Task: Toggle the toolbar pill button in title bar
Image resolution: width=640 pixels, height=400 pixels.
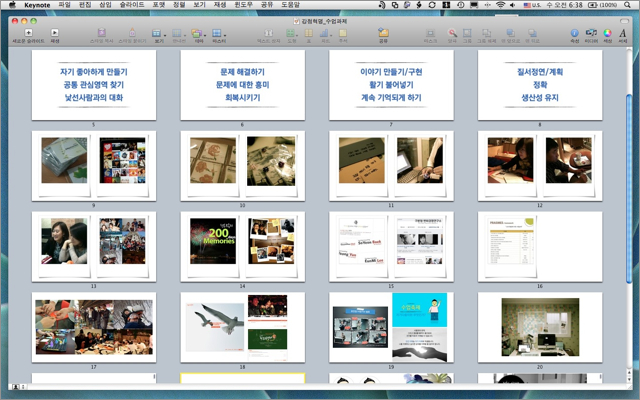Action: click(624, 21)
